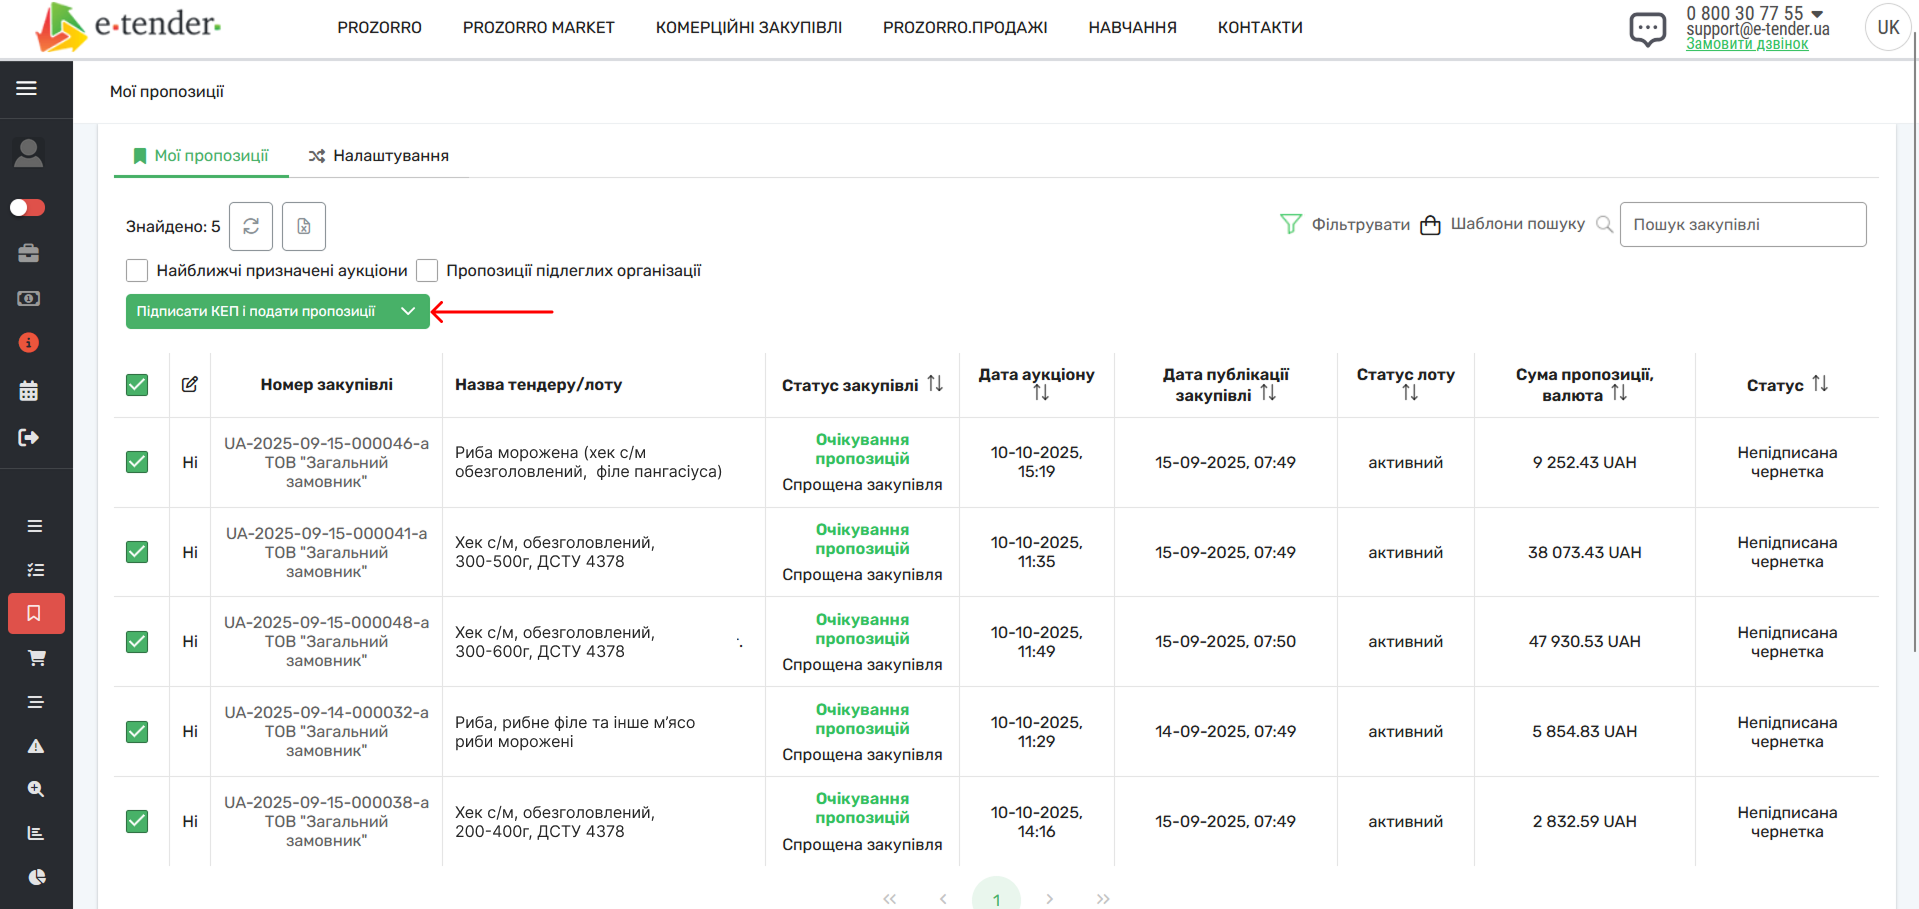
Task: Click the logout arrow sidebar icon
Action: [x=29, y=437]
